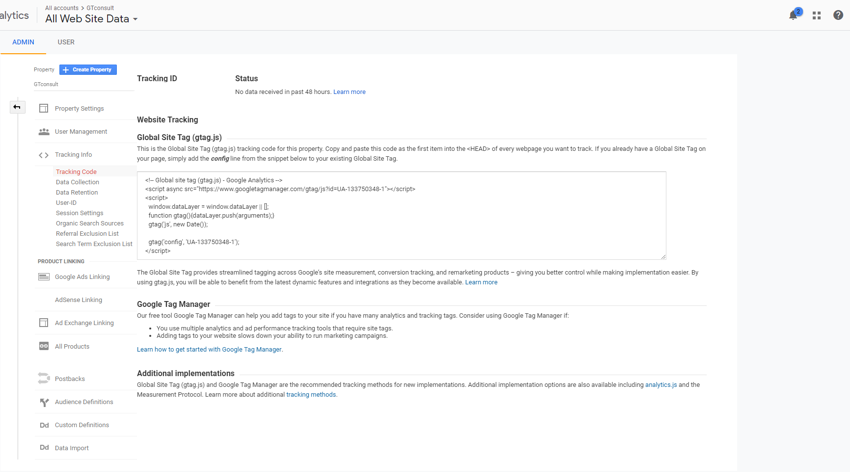
Task: Open Property Settings in the sidebar
Action: tap(79, 108)
